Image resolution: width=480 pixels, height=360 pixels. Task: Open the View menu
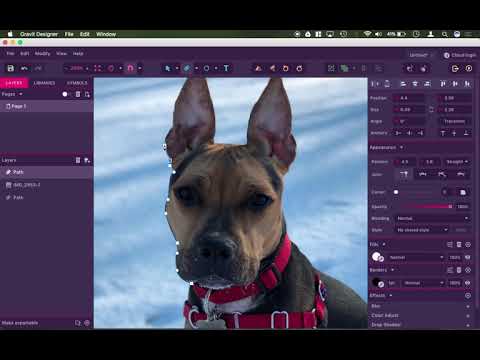(61, 53)
